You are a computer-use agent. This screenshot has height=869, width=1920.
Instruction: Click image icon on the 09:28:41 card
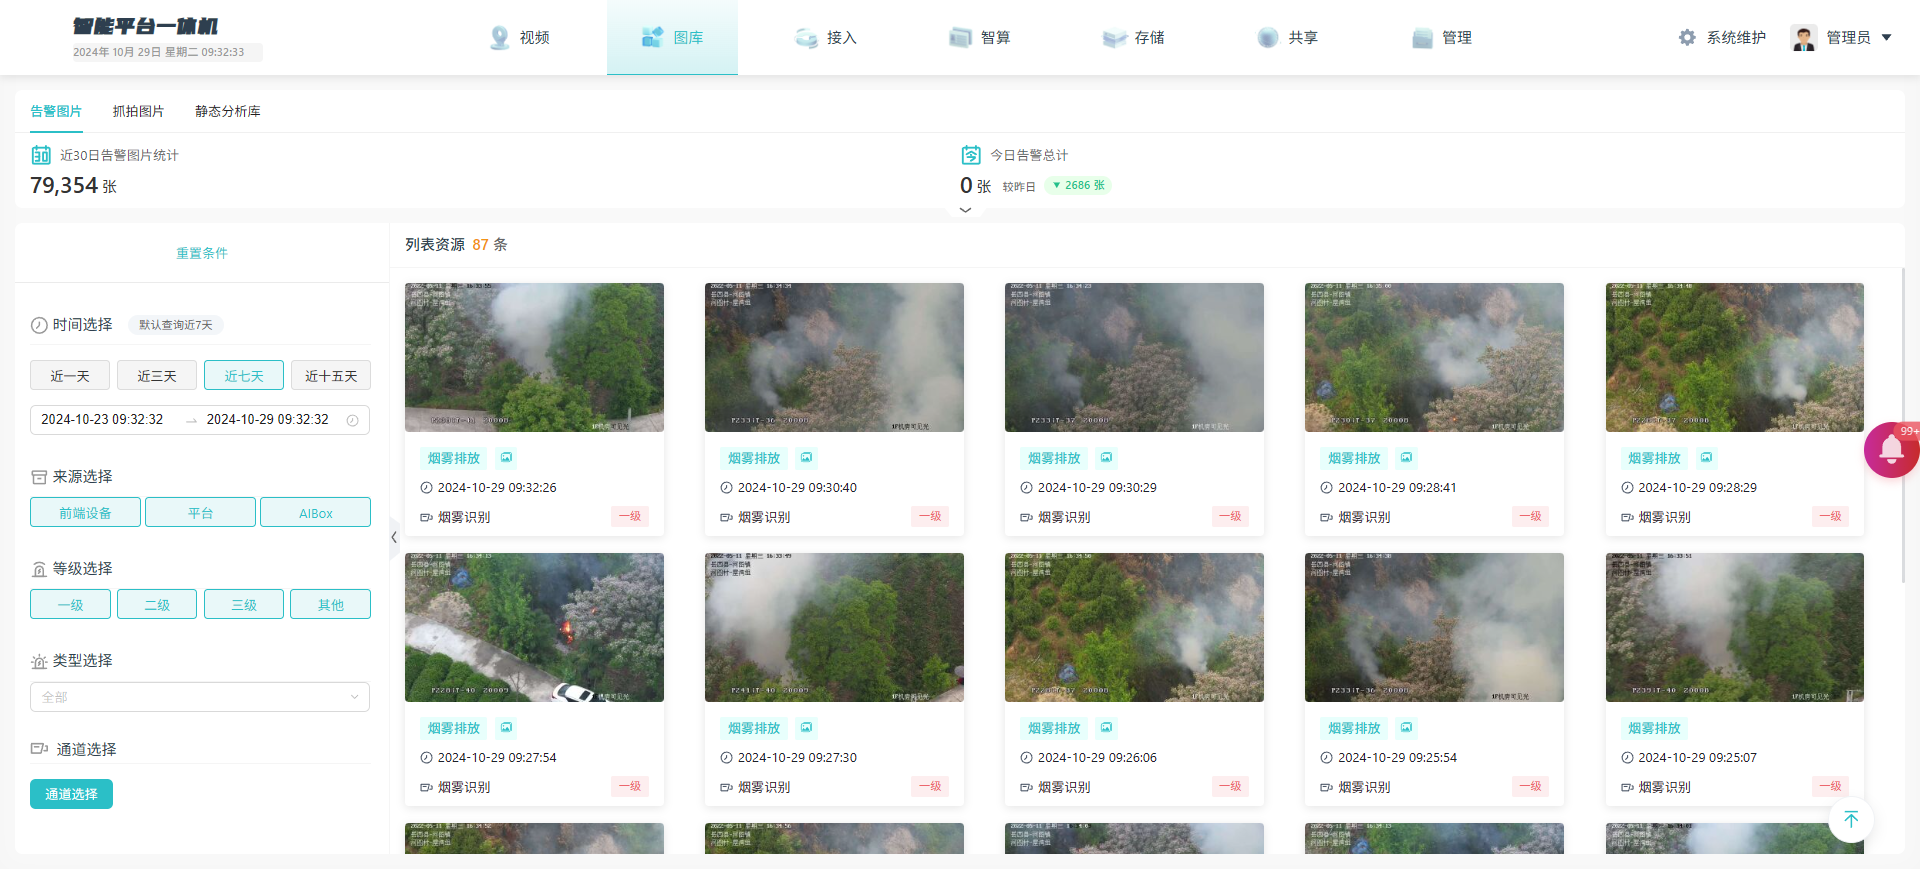1407,458
